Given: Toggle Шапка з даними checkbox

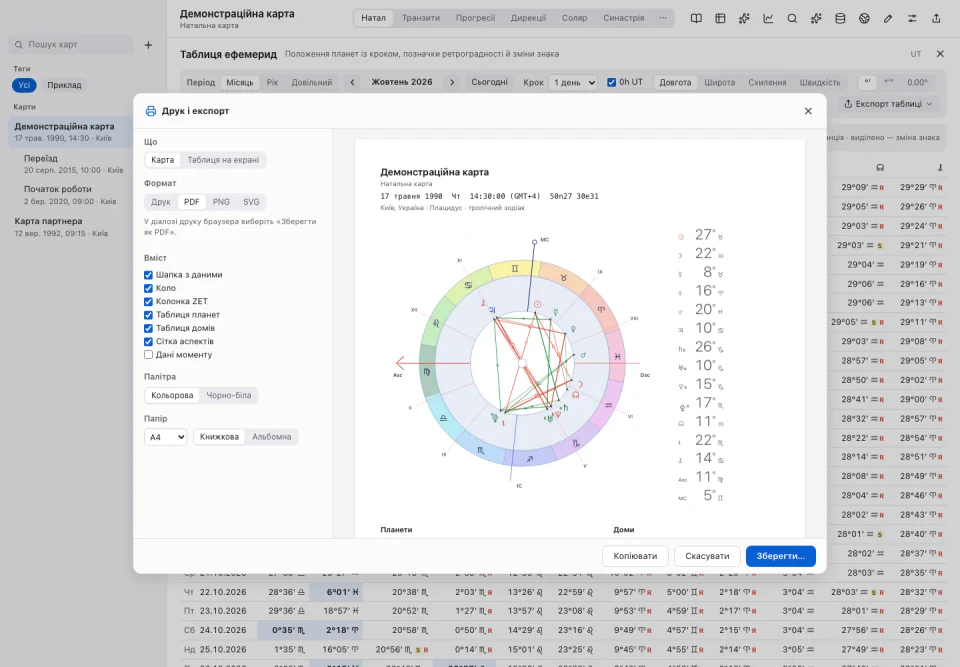Looking at the screenshot, I should (x=148, y=275).
